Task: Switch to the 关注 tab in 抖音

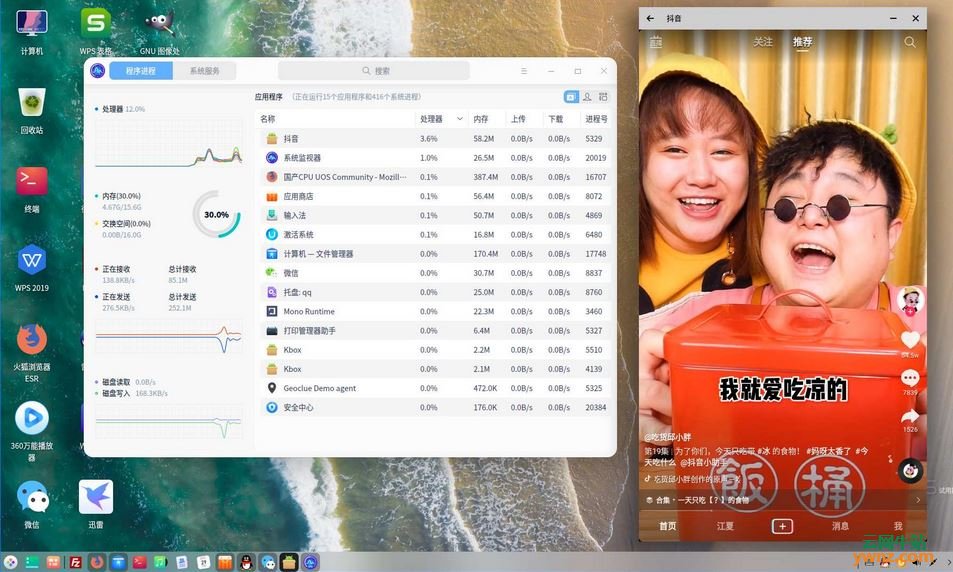Action: click(763, 42)
